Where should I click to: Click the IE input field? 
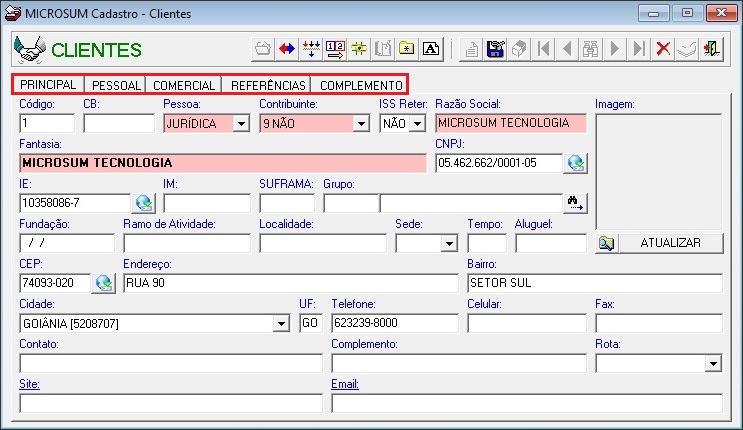click(x=75, y=203)
